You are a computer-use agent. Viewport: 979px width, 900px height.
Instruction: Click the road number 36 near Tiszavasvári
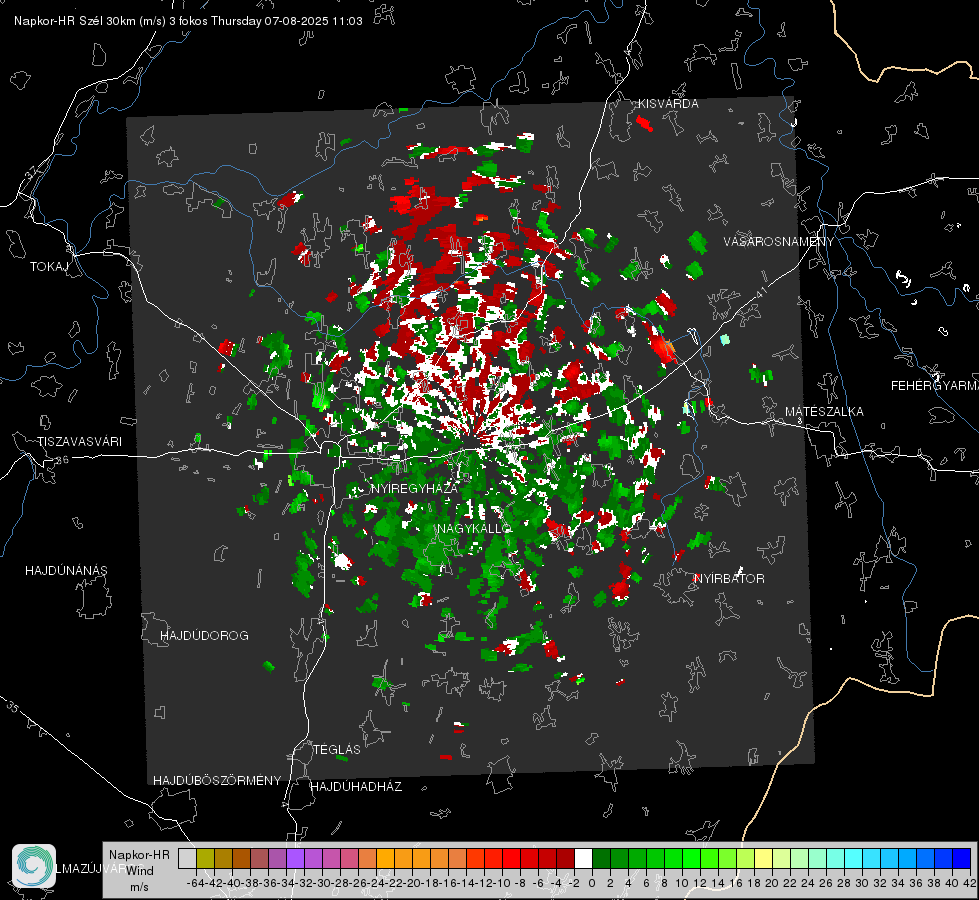[x=62, y=460]
